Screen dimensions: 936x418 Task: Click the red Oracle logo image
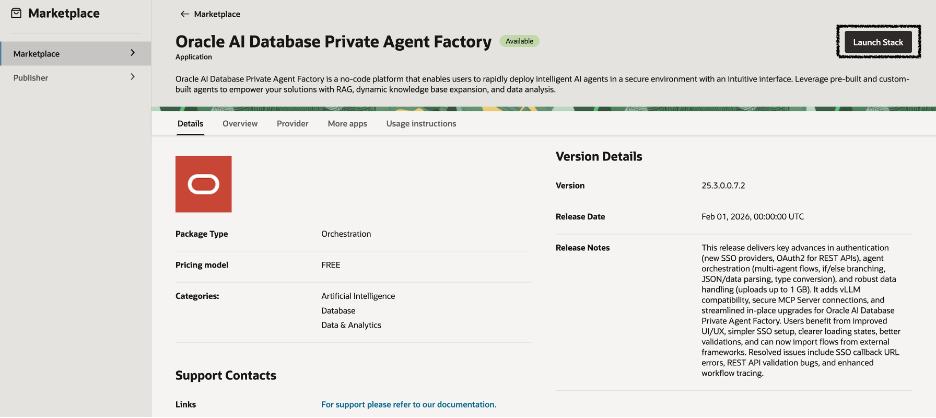click(x=203, y=184)
